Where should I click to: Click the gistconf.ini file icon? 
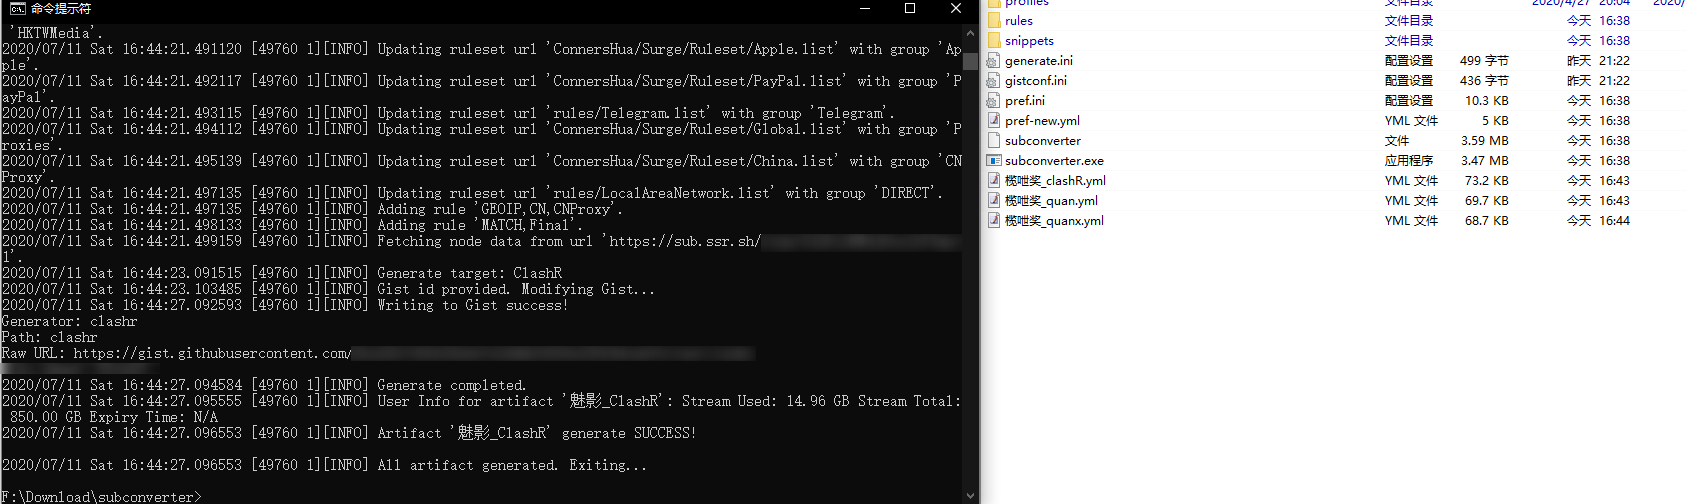click(x=994, y=80)
